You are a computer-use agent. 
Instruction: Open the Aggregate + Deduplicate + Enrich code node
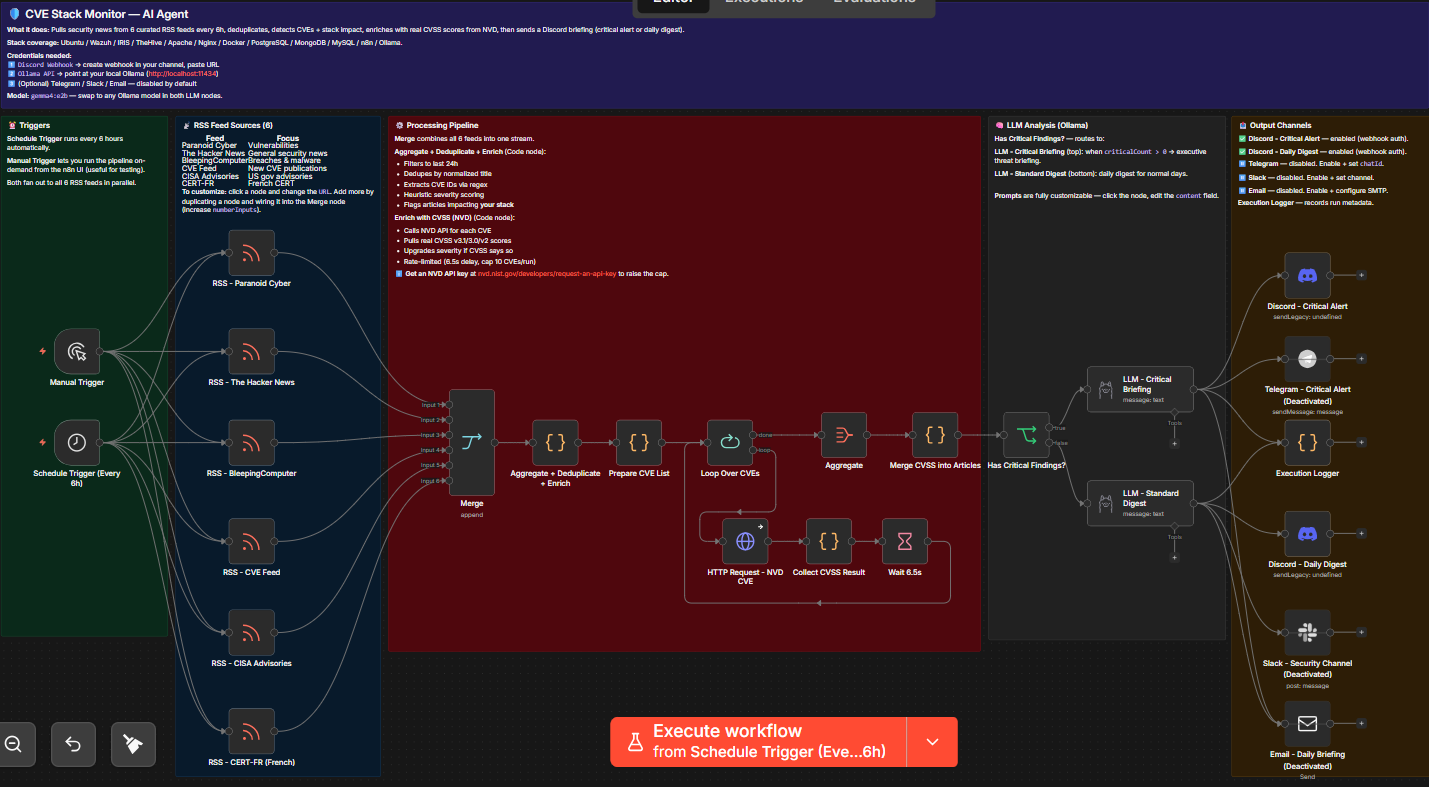555,442
